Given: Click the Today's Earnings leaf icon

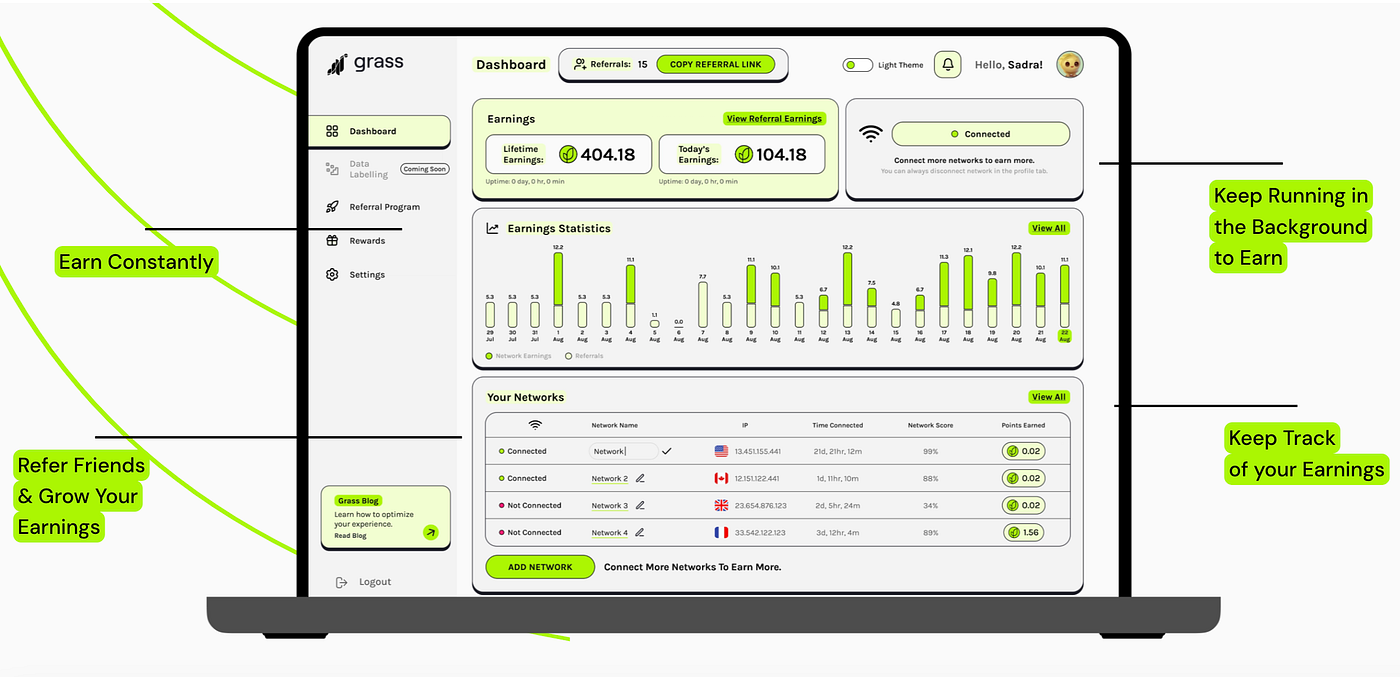Looking at the screenshot, I should tap(744, 154).
